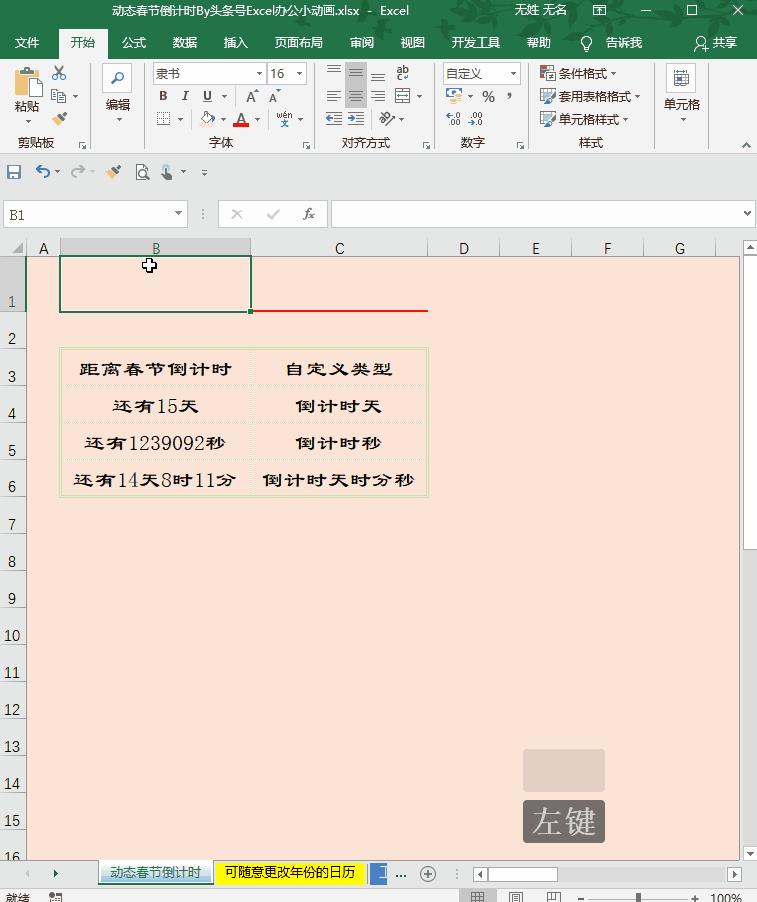Open Cell Styles dropdown

pyautogui.click(x=584, y=119)
